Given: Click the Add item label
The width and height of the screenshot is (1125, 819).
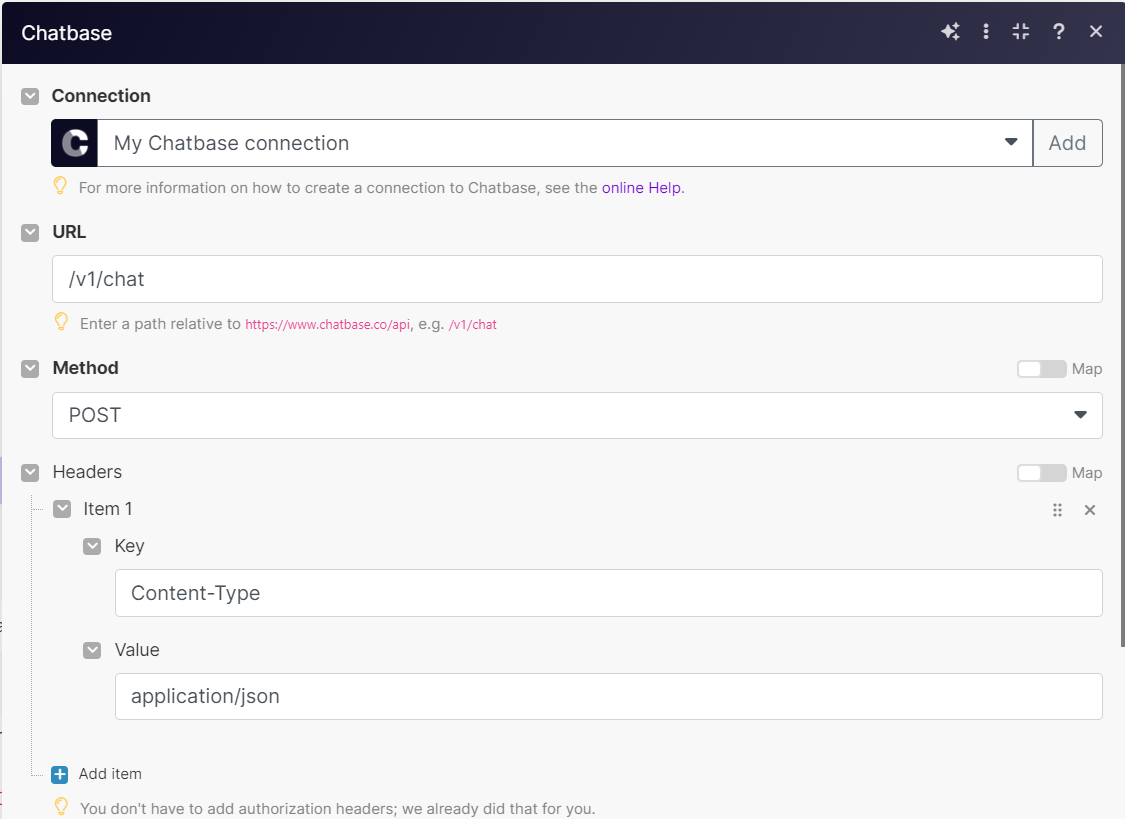Looking at the screenshot, I should coord(110,774).
